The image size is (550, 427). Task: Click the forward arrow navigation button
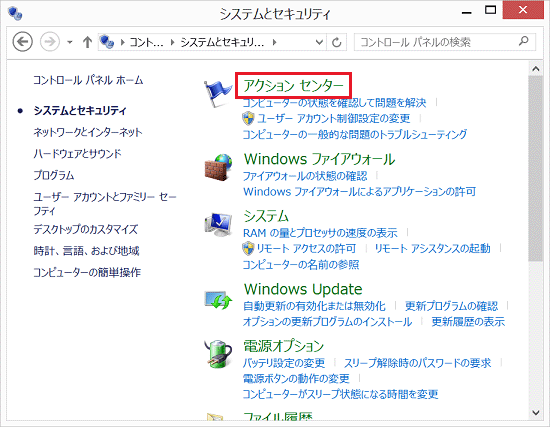(50, 42)
